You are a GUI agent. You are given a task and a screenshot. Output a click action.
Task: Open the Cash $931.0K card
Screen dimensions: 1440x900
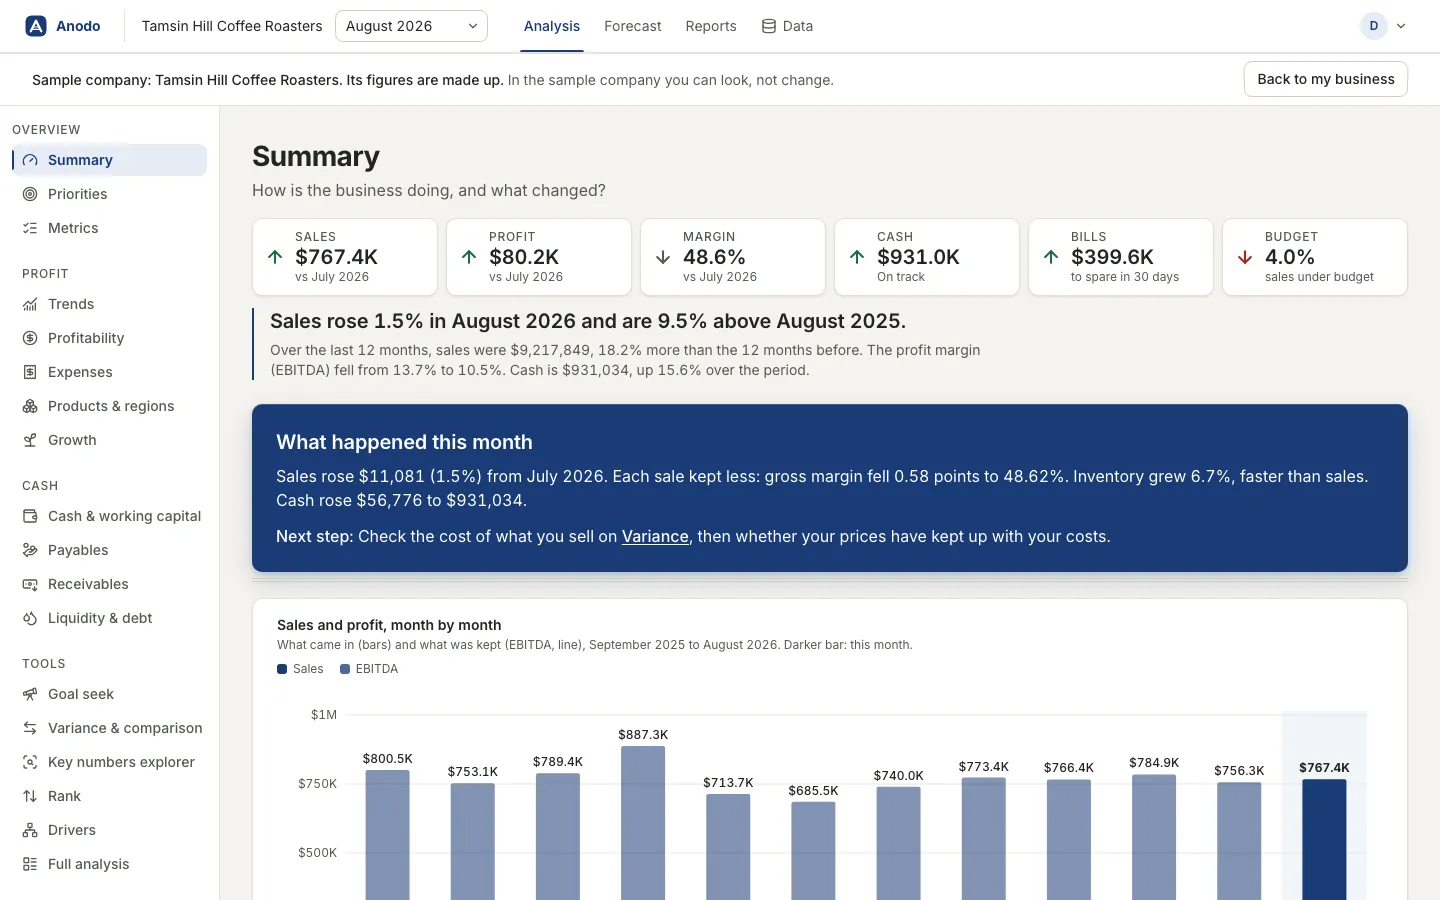click(x=927, y=257)
